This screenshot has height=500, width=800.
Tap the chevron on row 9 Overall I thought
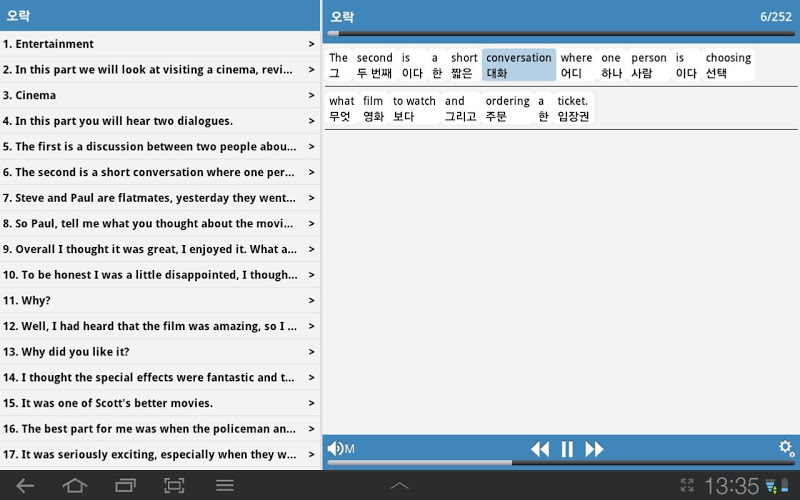[x=311, y=249]
